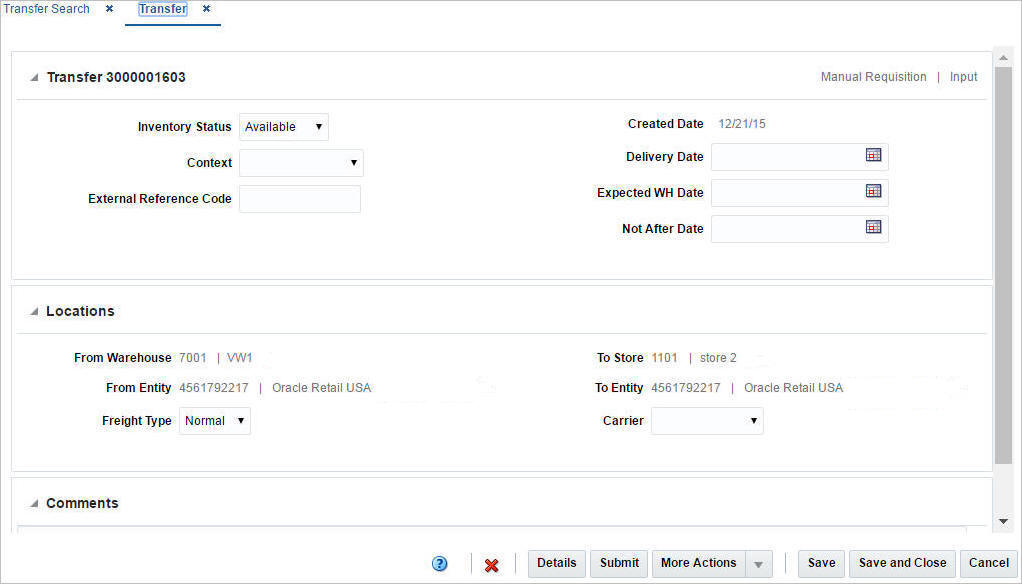Click the help question mark icon
Image resolution: width=1022 pixels, height=584 pixels.
439,563
